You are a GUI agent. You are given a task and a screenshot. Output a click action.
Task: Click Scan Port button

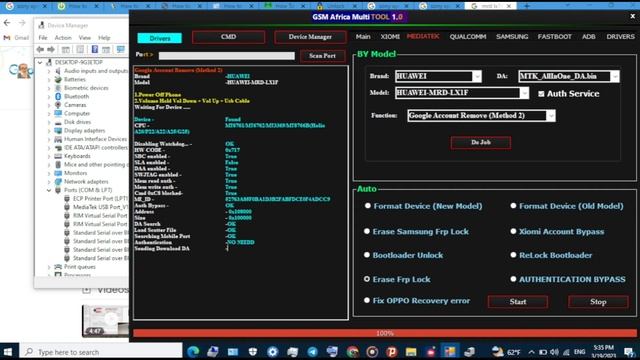tap(322, 56)
